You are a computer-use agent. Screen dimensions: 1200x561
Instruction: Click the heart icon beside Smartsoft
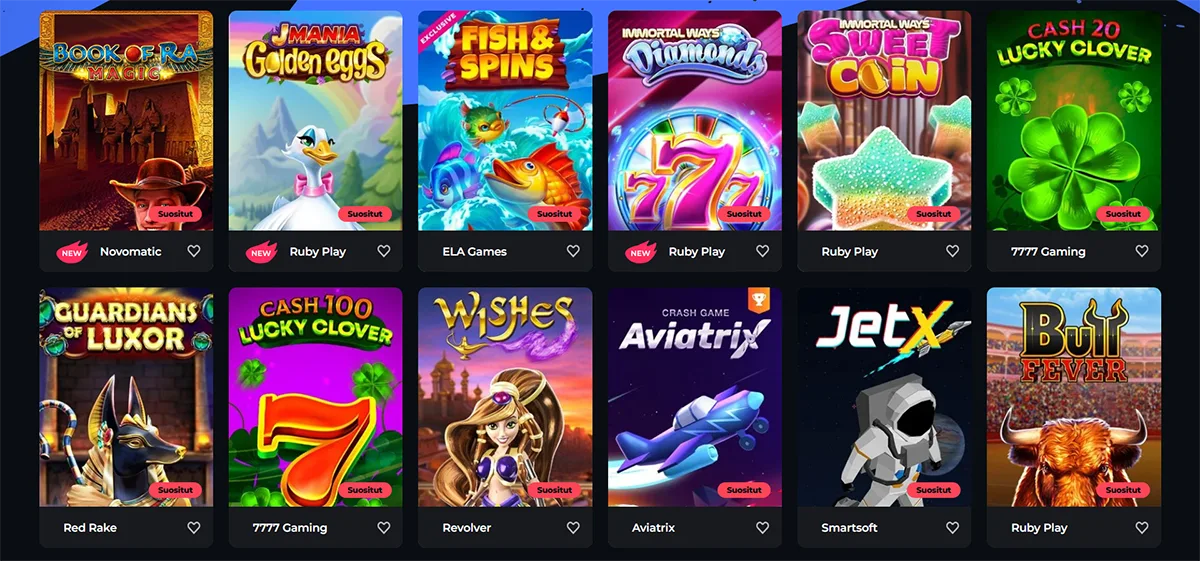(x=953, y=528)
